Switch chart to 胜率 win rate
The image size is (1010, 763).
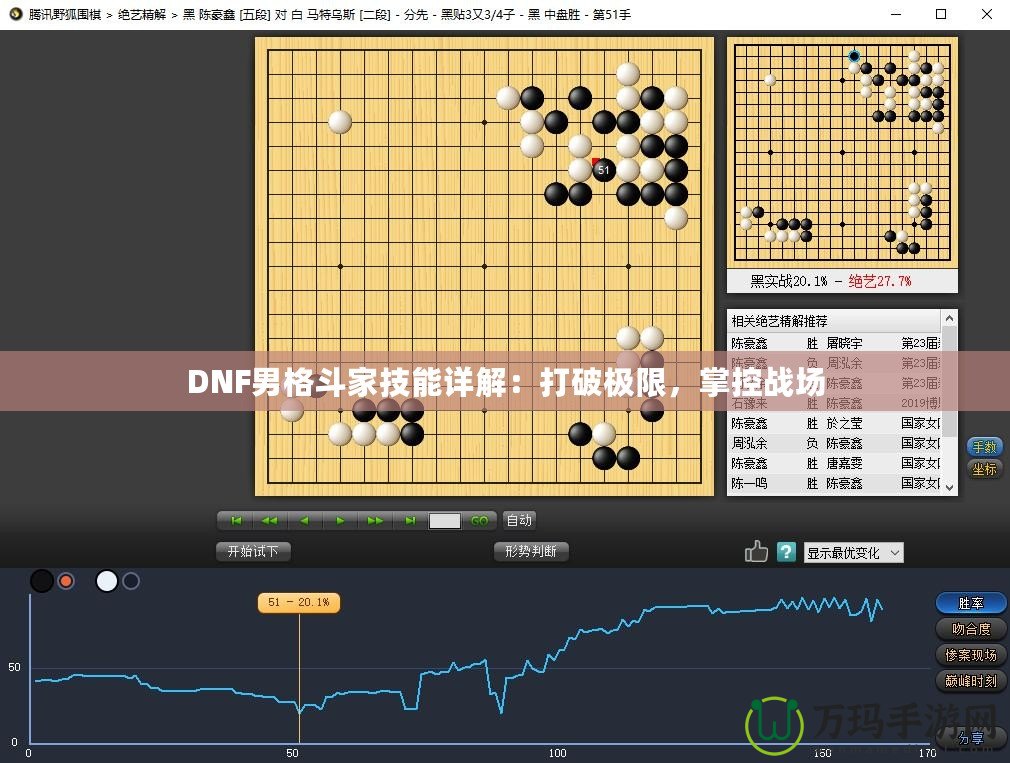971,603
